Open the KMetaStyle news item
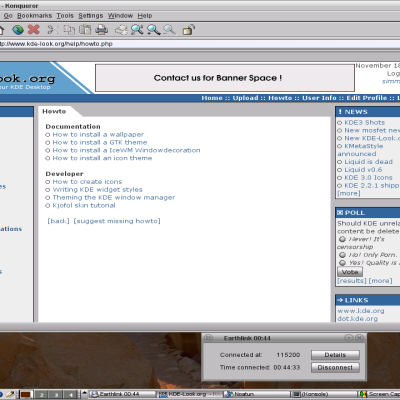Image resolution: width=400 pixels, height=400 pixels. tap(364, 146)
